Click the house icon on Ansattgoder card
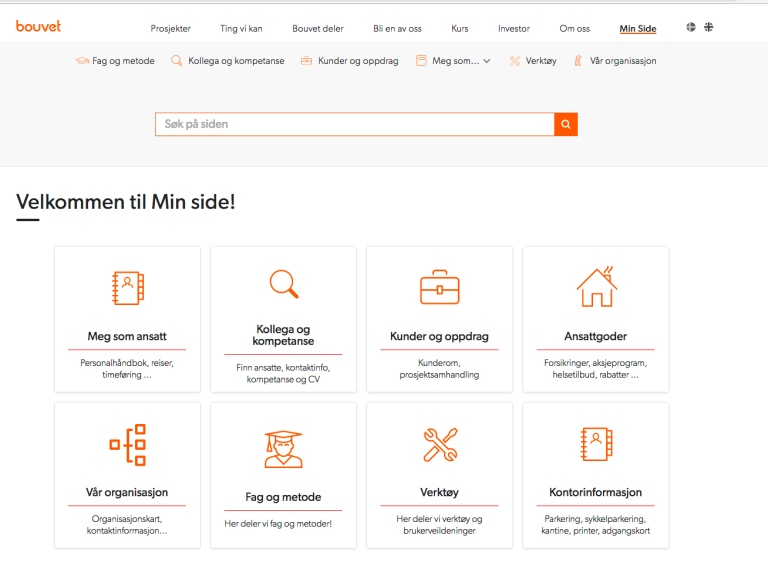 (597, 287)
